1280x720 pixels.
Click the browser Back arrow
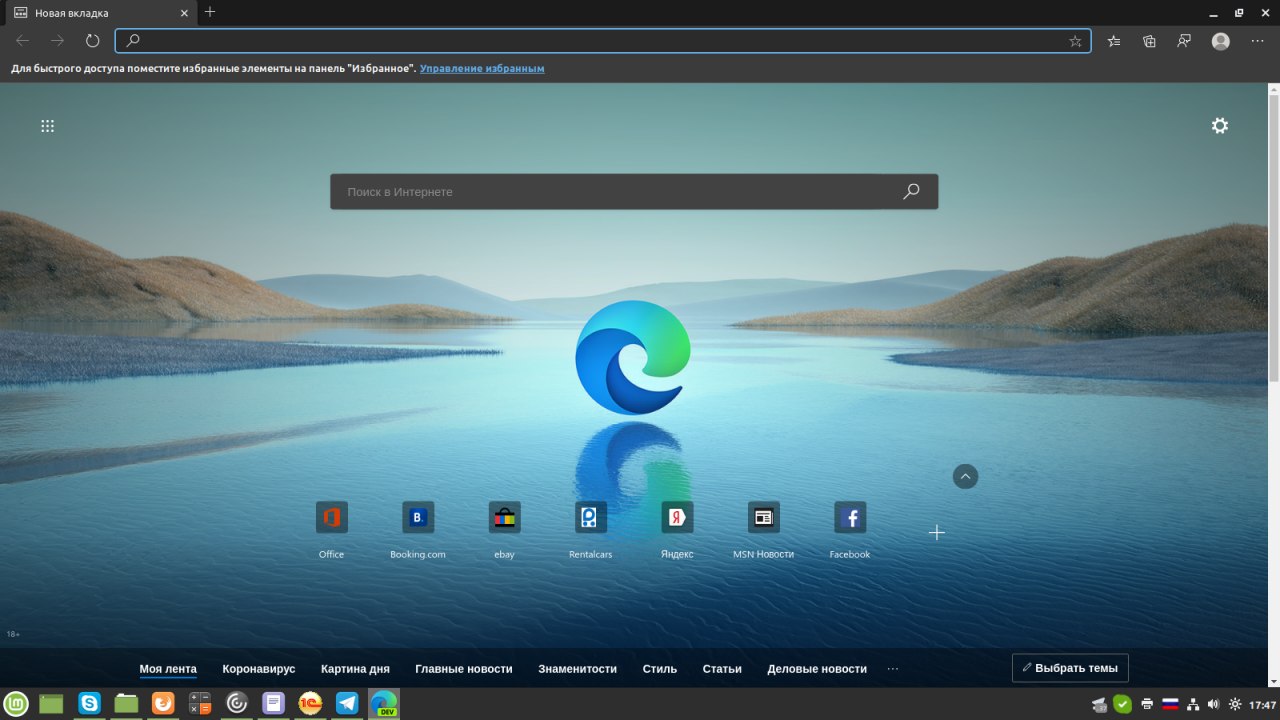[x=23, y=41]
